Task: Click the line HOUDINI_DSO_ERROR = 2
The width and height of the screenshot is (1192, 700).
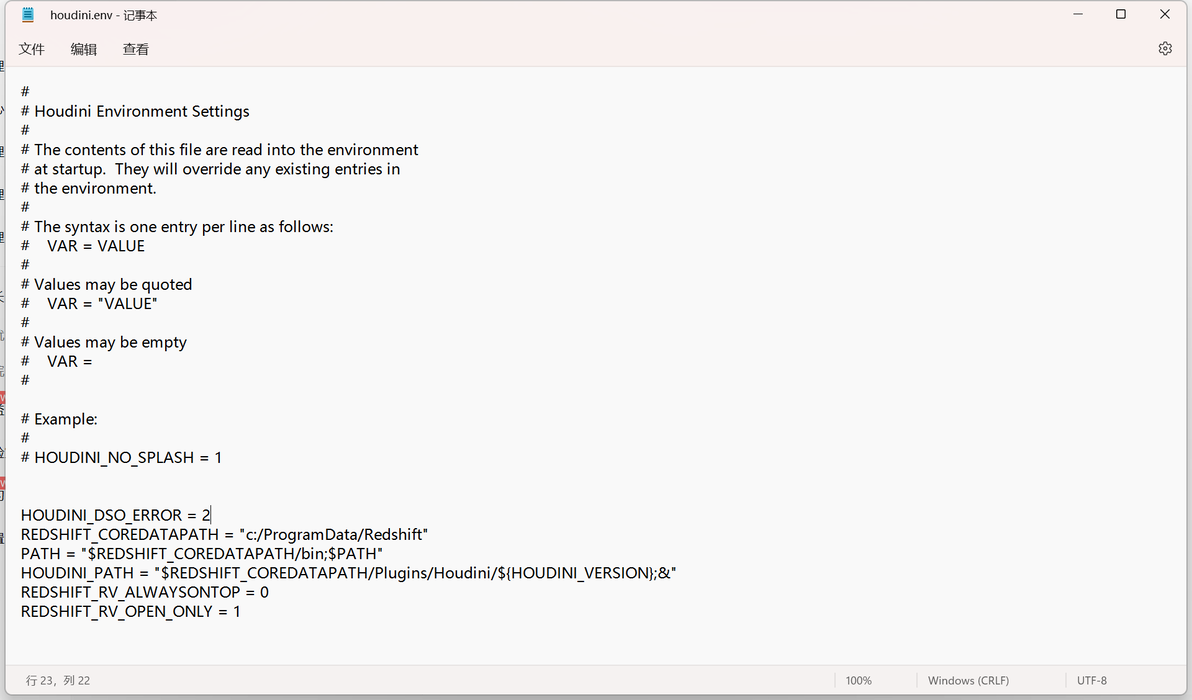Action: 116,515
